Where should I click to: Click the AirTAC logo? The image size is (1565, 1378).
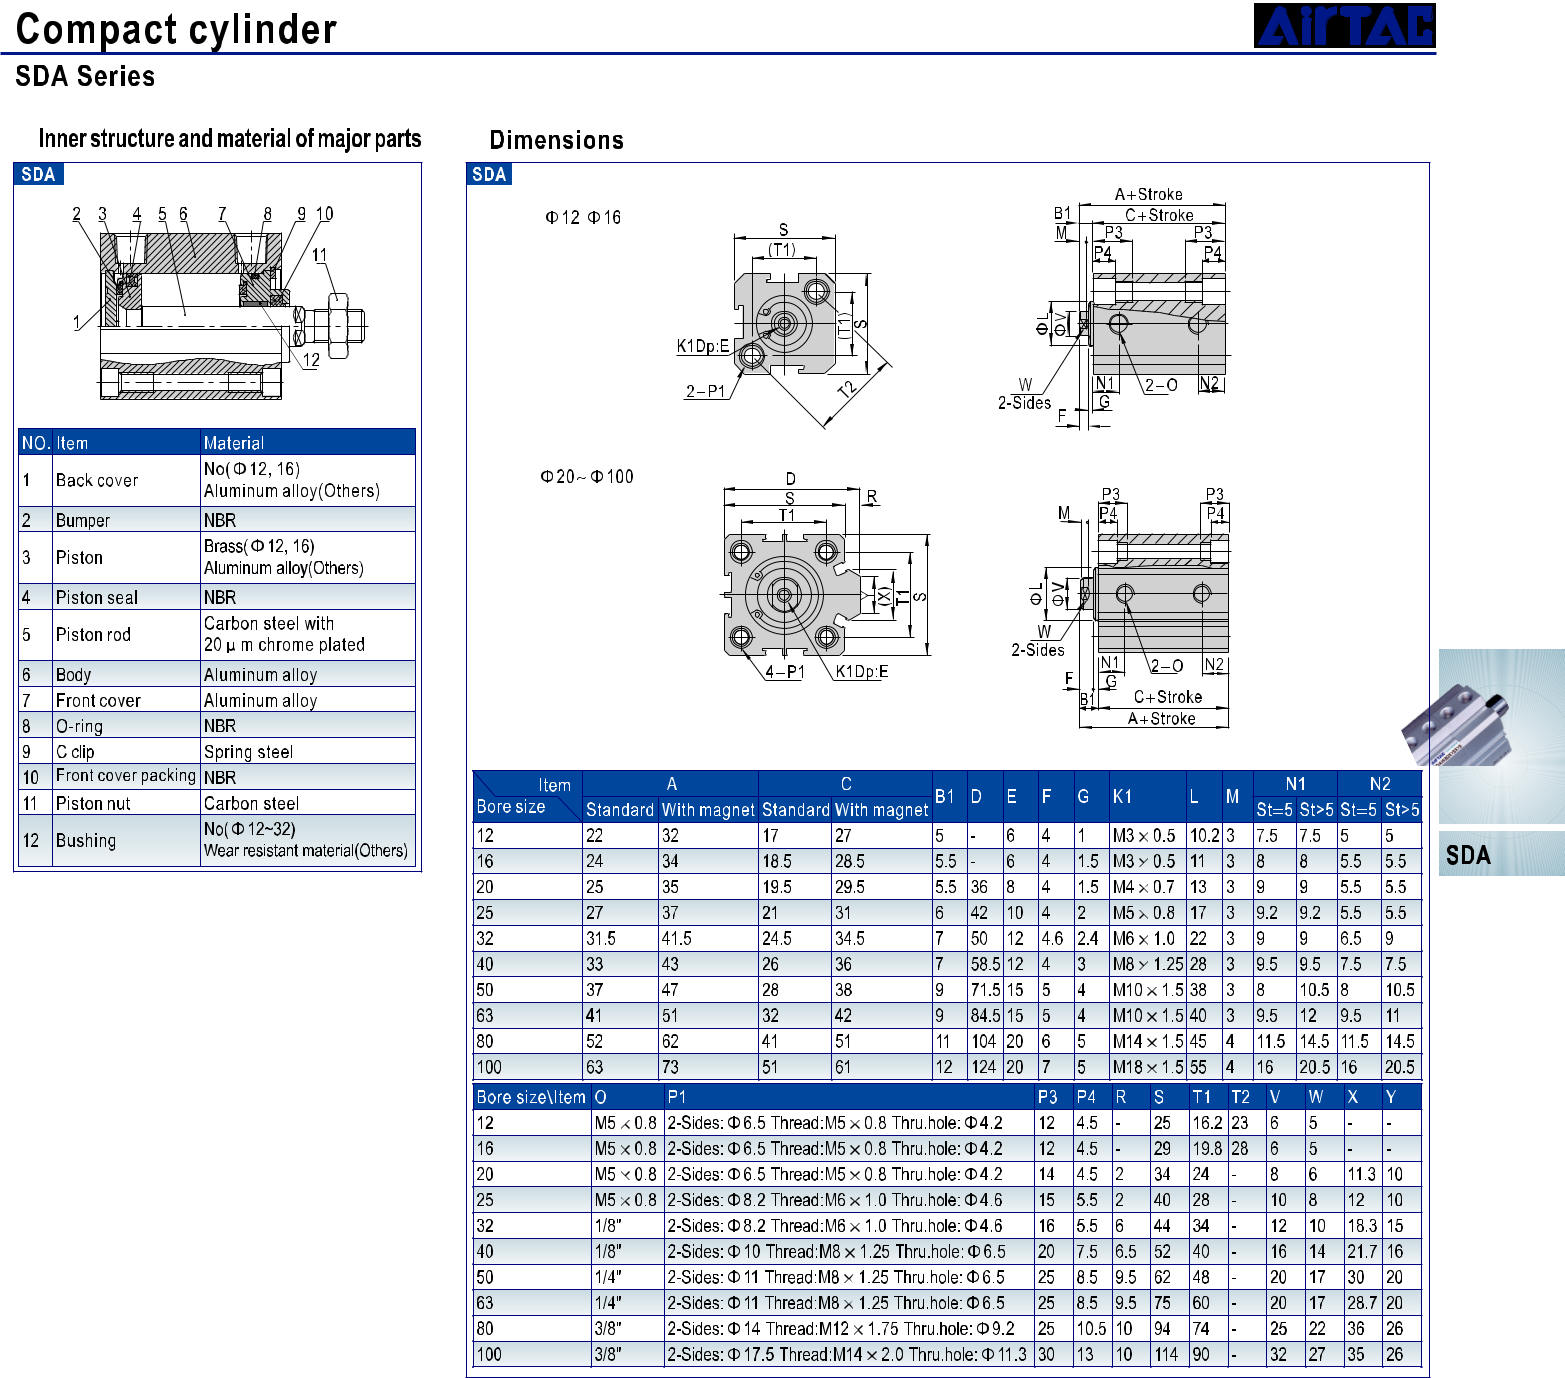1344,26
